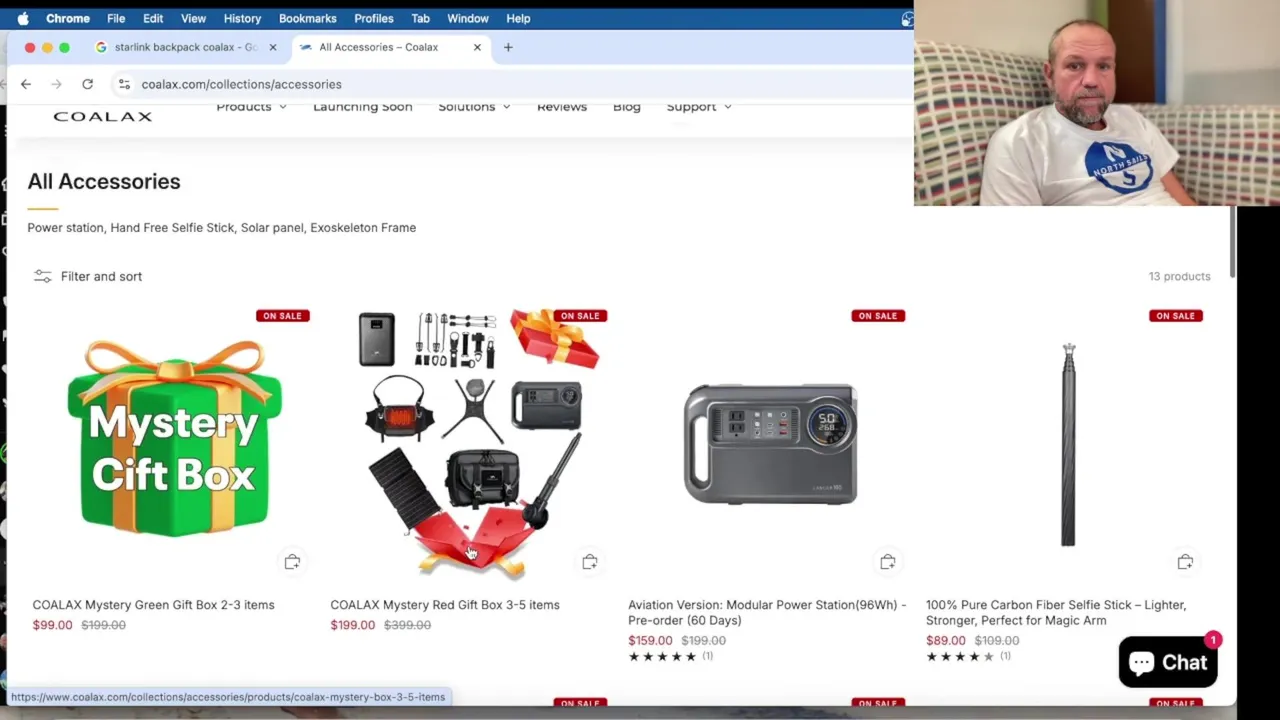Viewport: 1280px width, 720px height.
Task: Quick add Mystery Red Gift Box to cart
Action: (590, 562)
